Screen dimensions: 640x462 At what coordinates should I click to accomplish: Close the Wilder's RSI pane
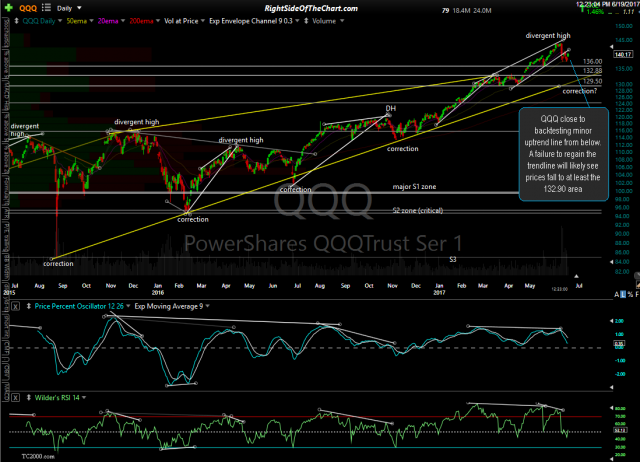15,398
